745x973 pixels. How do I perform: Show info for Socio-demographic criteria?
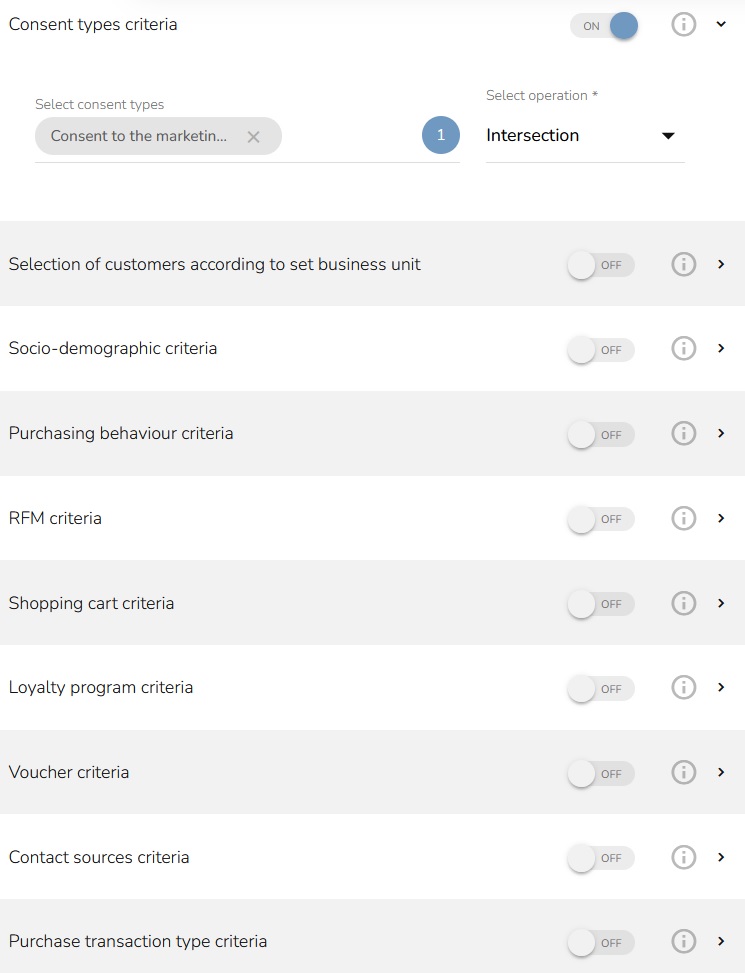coord(683,349)
